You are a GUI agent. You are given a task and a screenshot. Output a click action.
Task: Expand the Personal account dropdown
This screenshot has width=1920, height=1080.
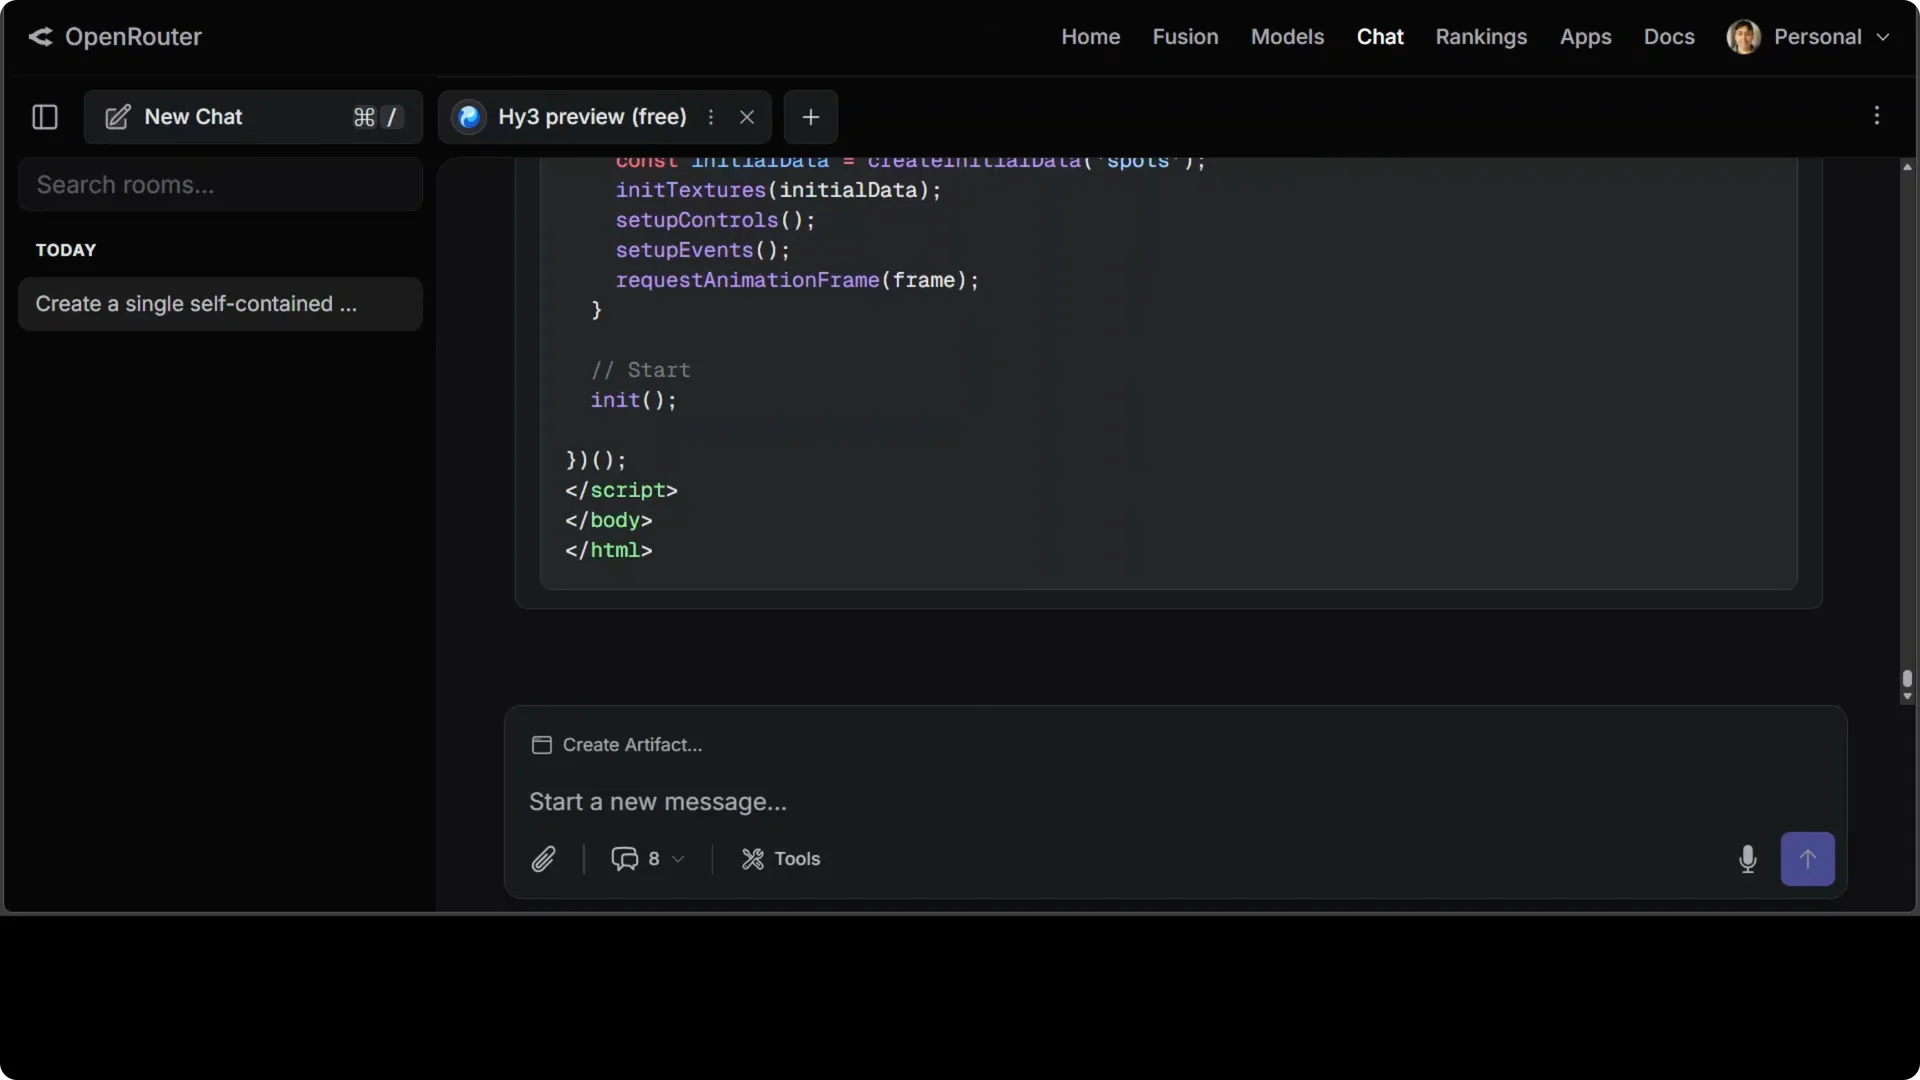pyautogui.click(x=1808, y=37)
